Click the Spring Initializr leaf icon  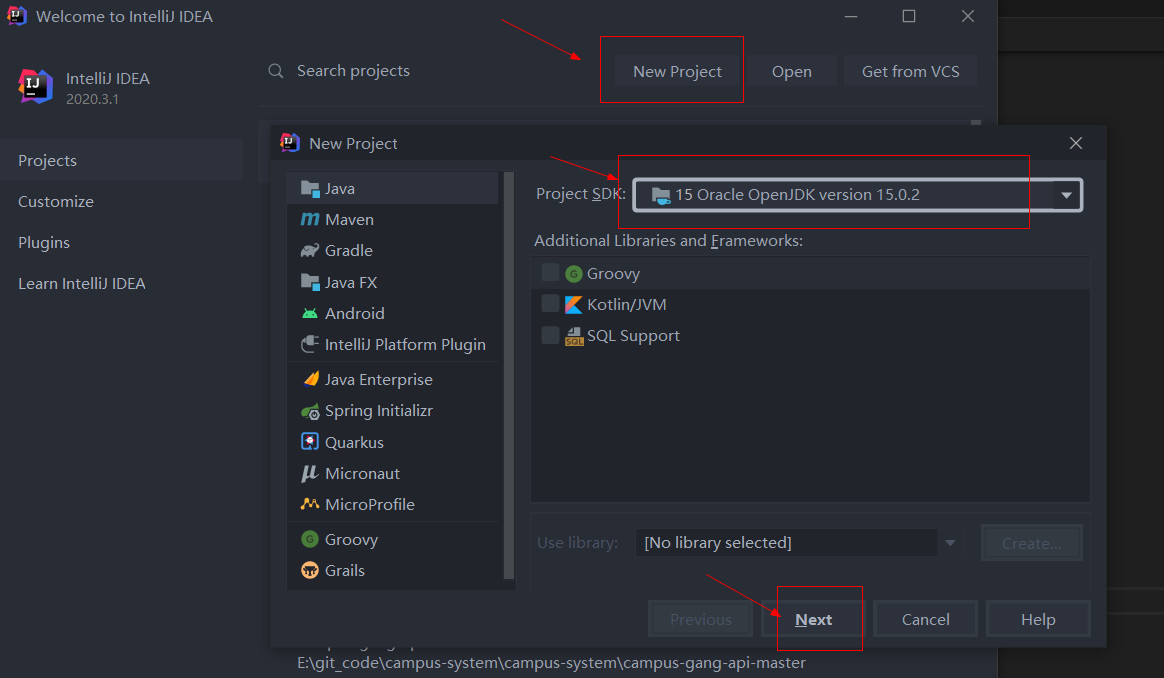[x=310, y=411]
